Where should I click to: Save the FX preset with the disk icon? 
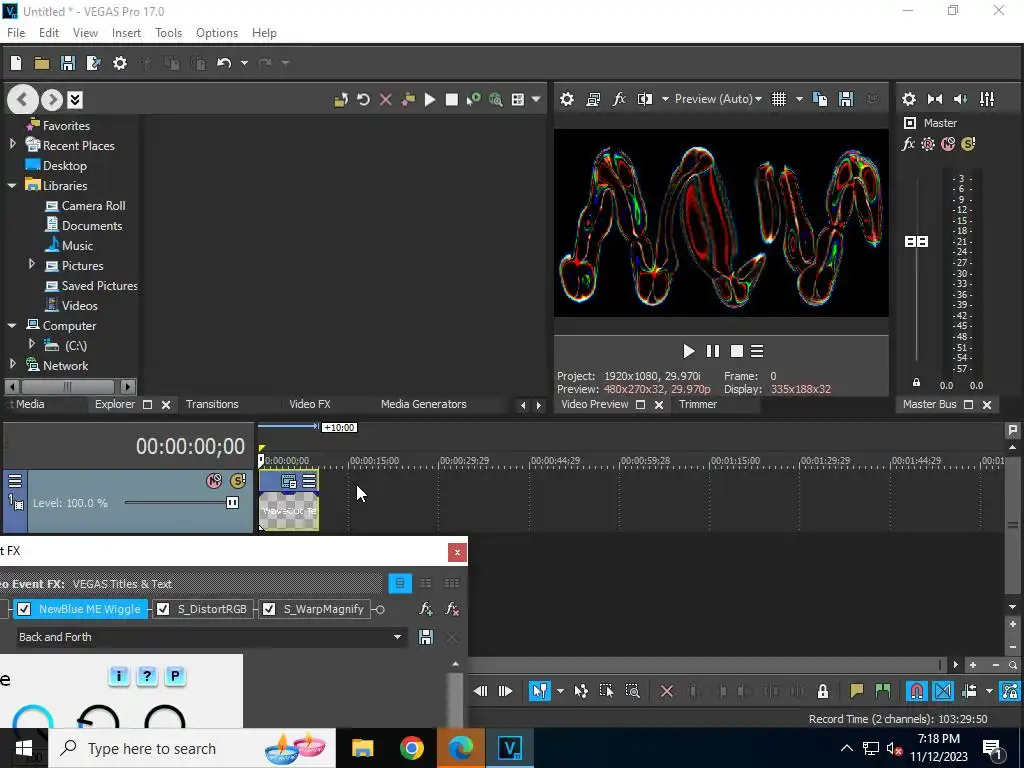426,637
